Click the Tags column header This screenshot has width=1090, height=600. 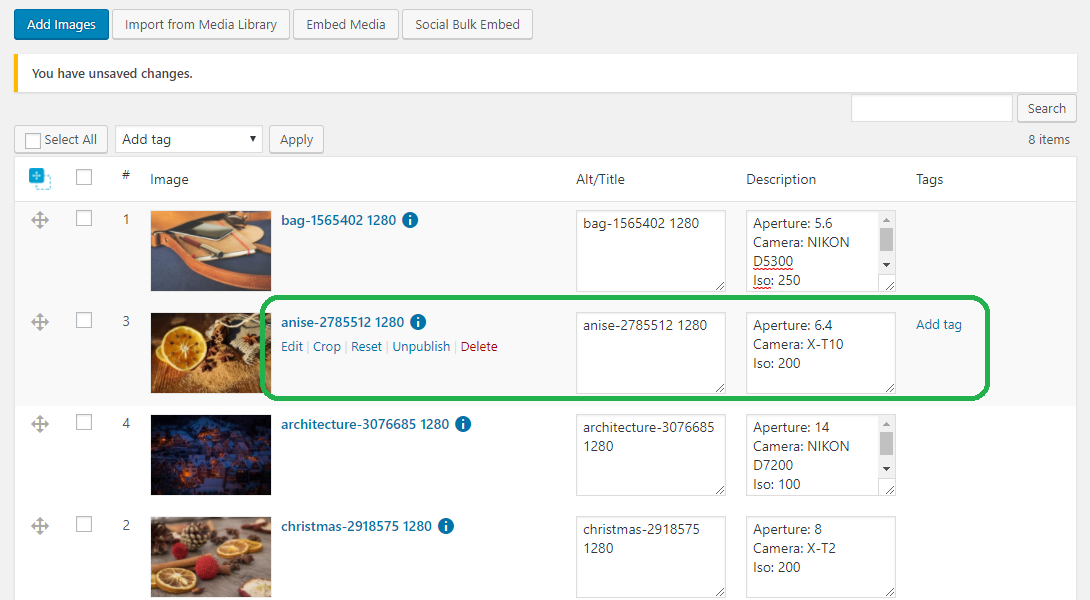click(x=929, y=179)
